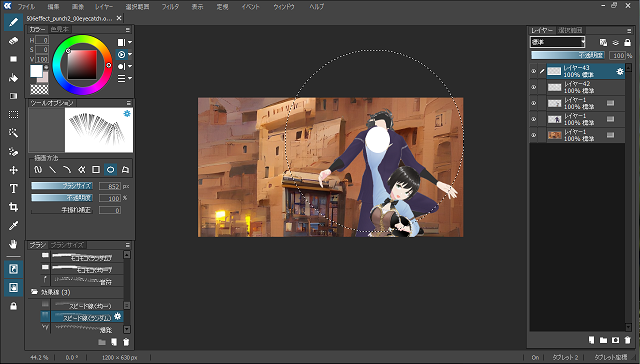
Task: Choose polygon drawing method
Action: click(125, 169)
